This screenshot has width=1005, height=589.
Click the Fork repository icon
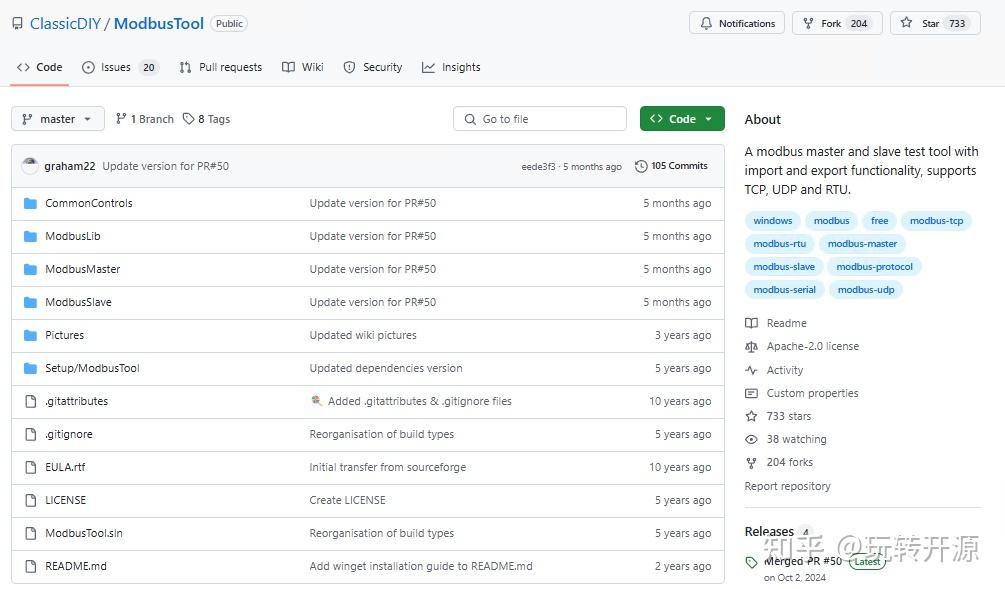(809, 23)
